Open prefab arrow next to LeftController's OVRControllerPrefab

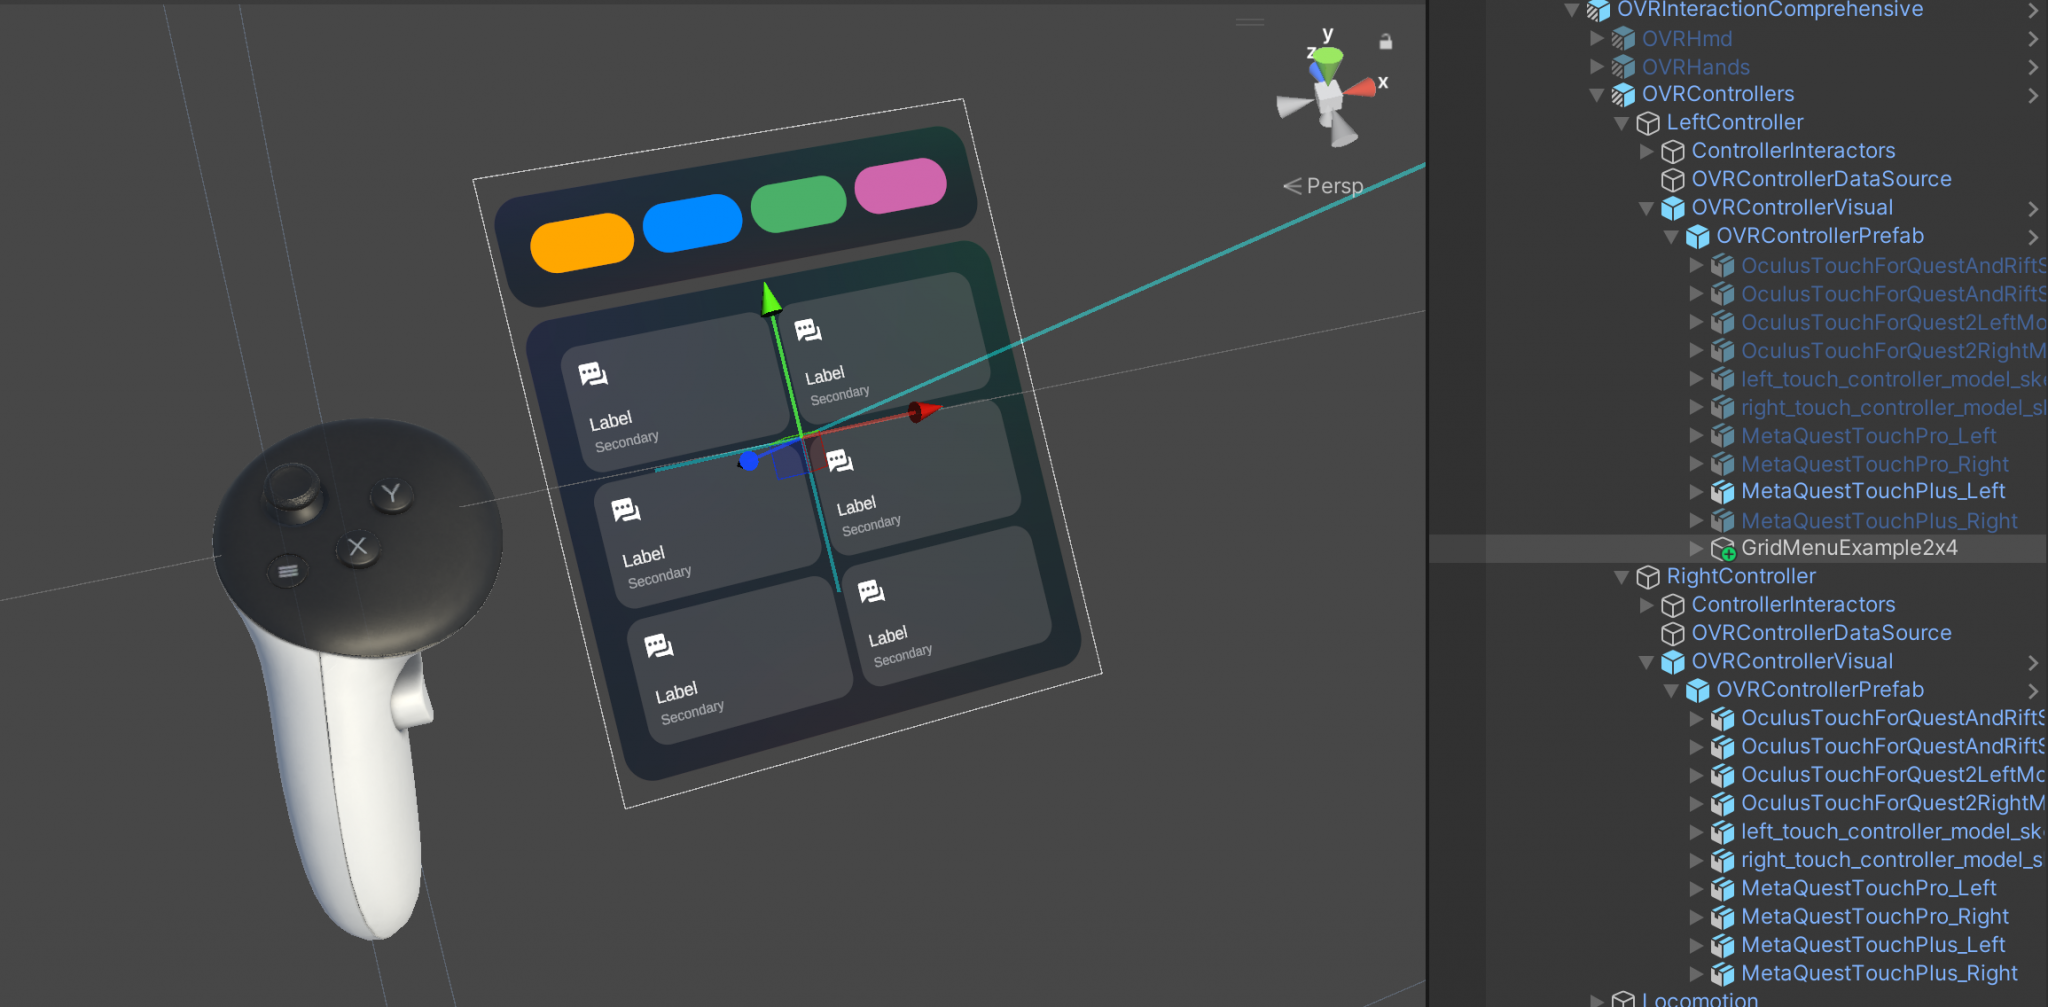[2033, 237]
